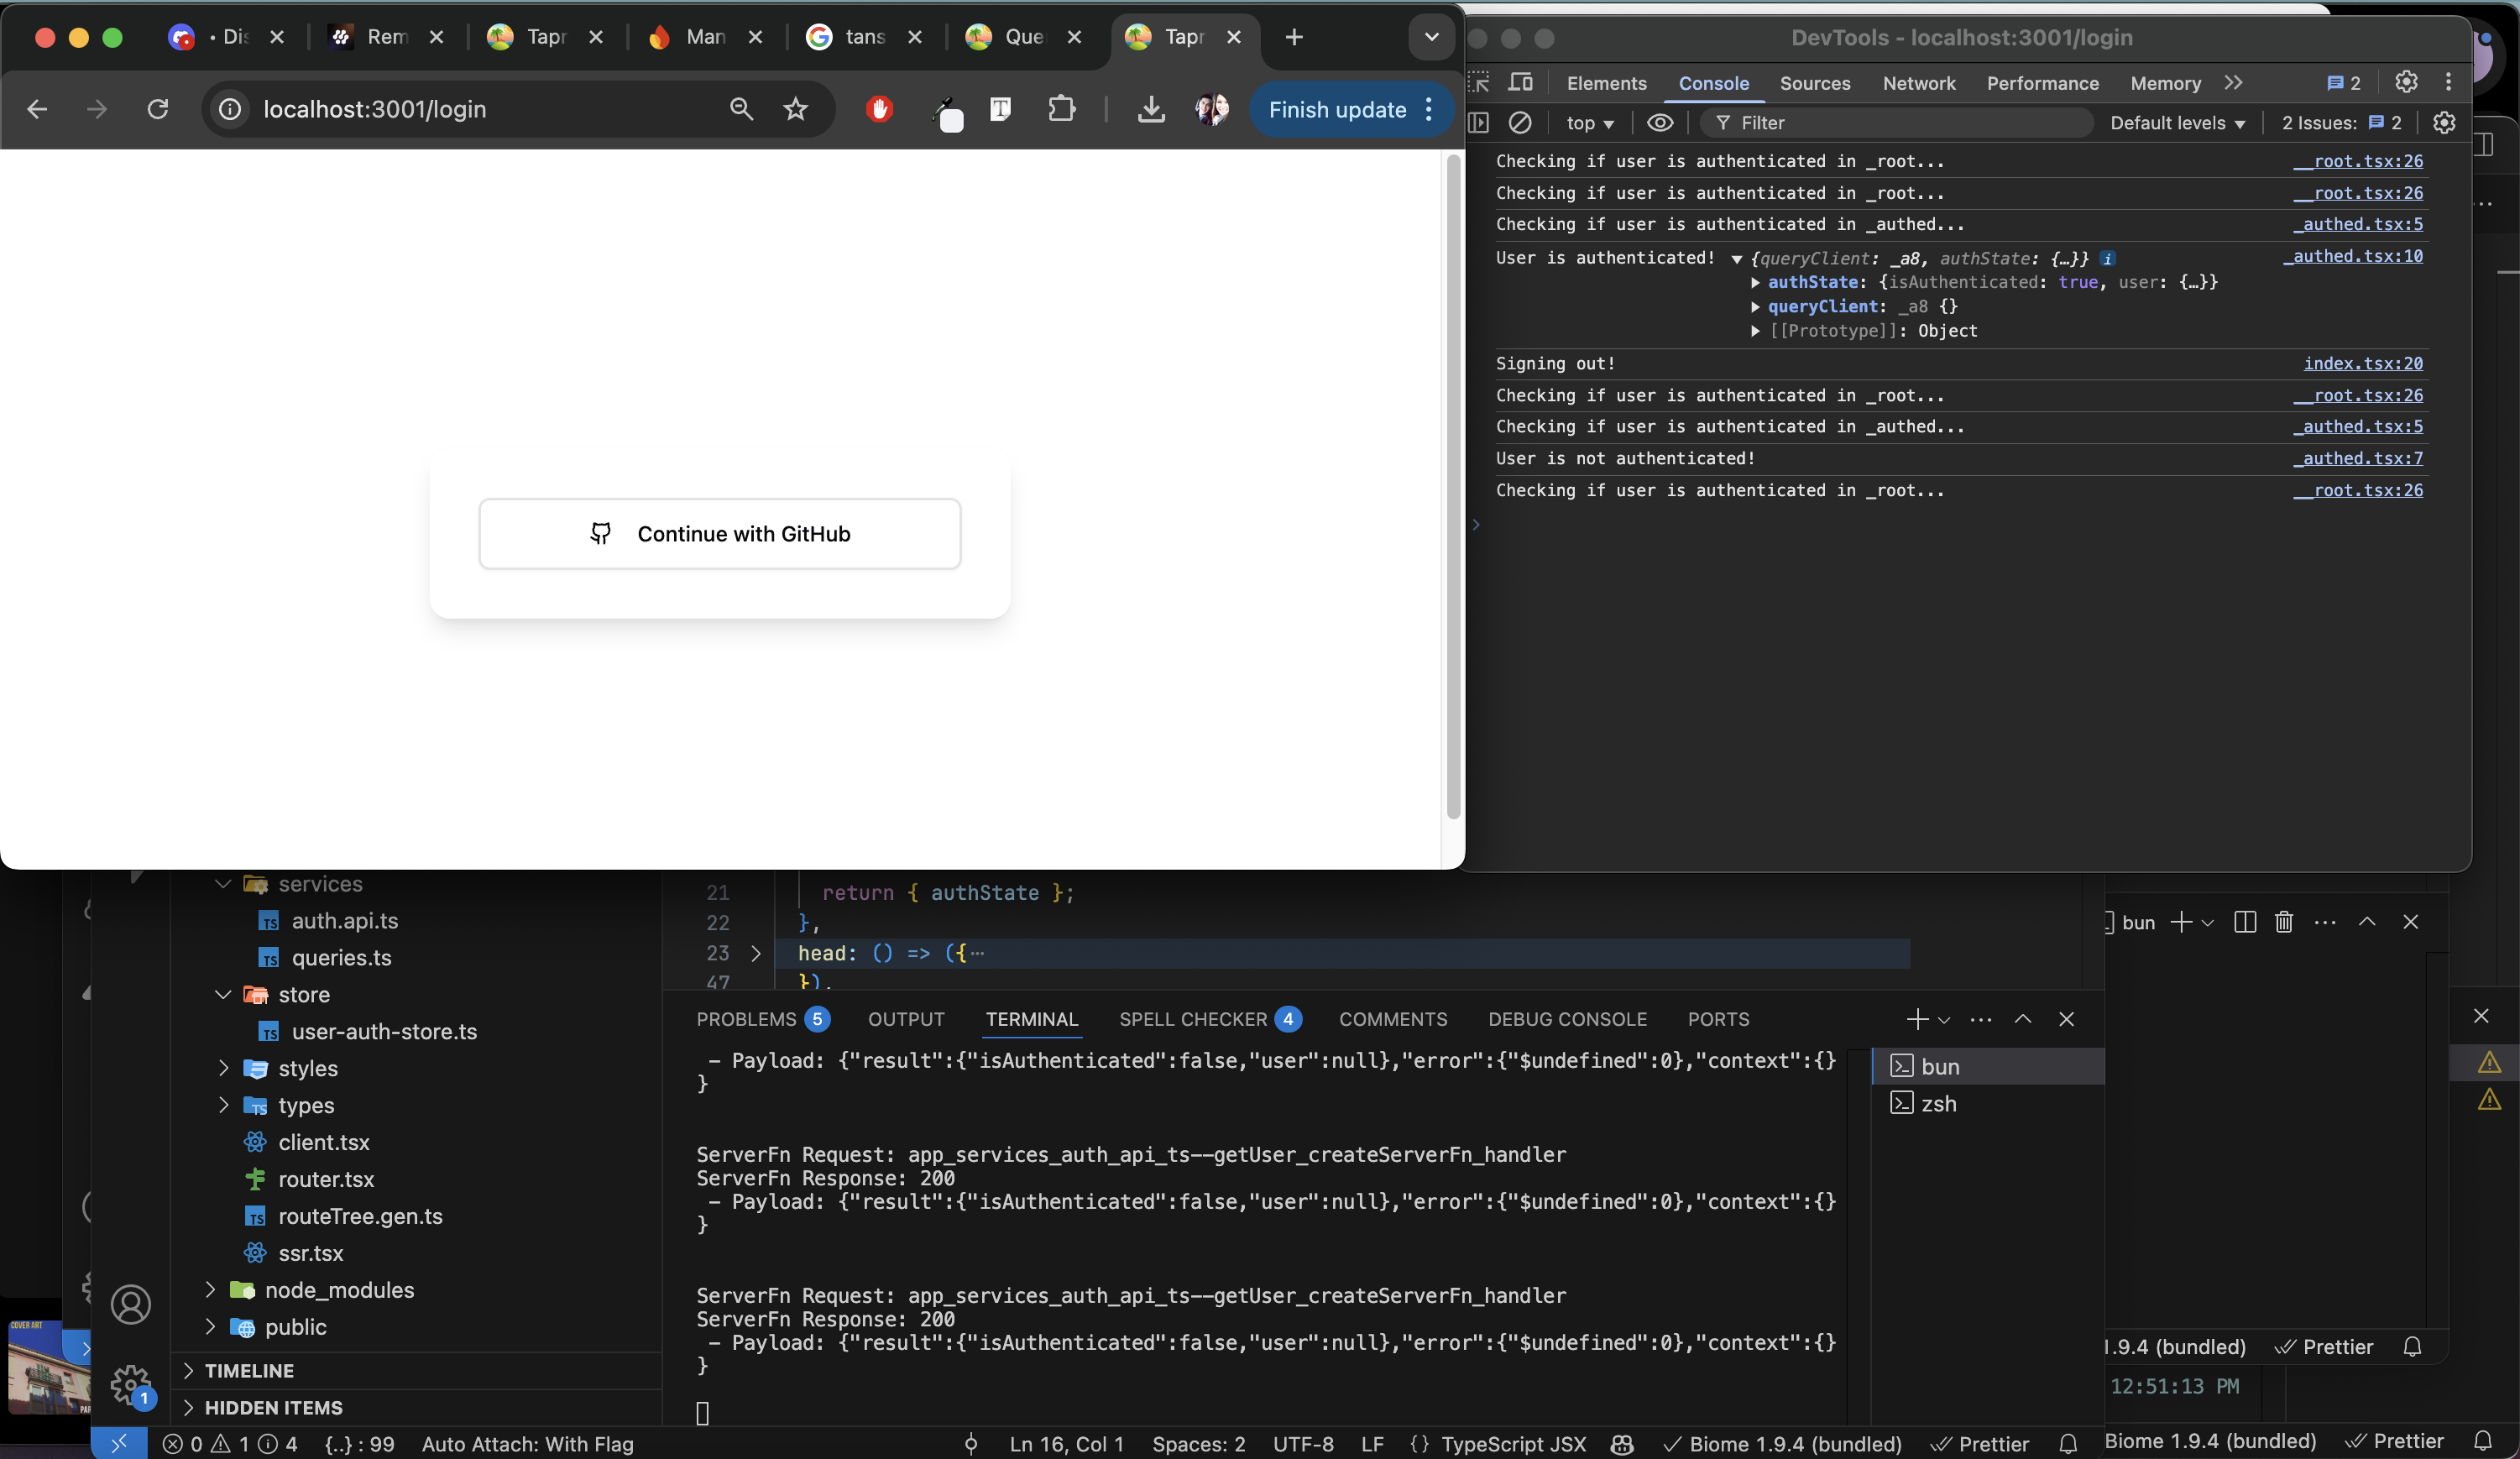Create a new terminal with plus
The width and height of the screenshot is (2520, 1459).
[1917, 1019]
